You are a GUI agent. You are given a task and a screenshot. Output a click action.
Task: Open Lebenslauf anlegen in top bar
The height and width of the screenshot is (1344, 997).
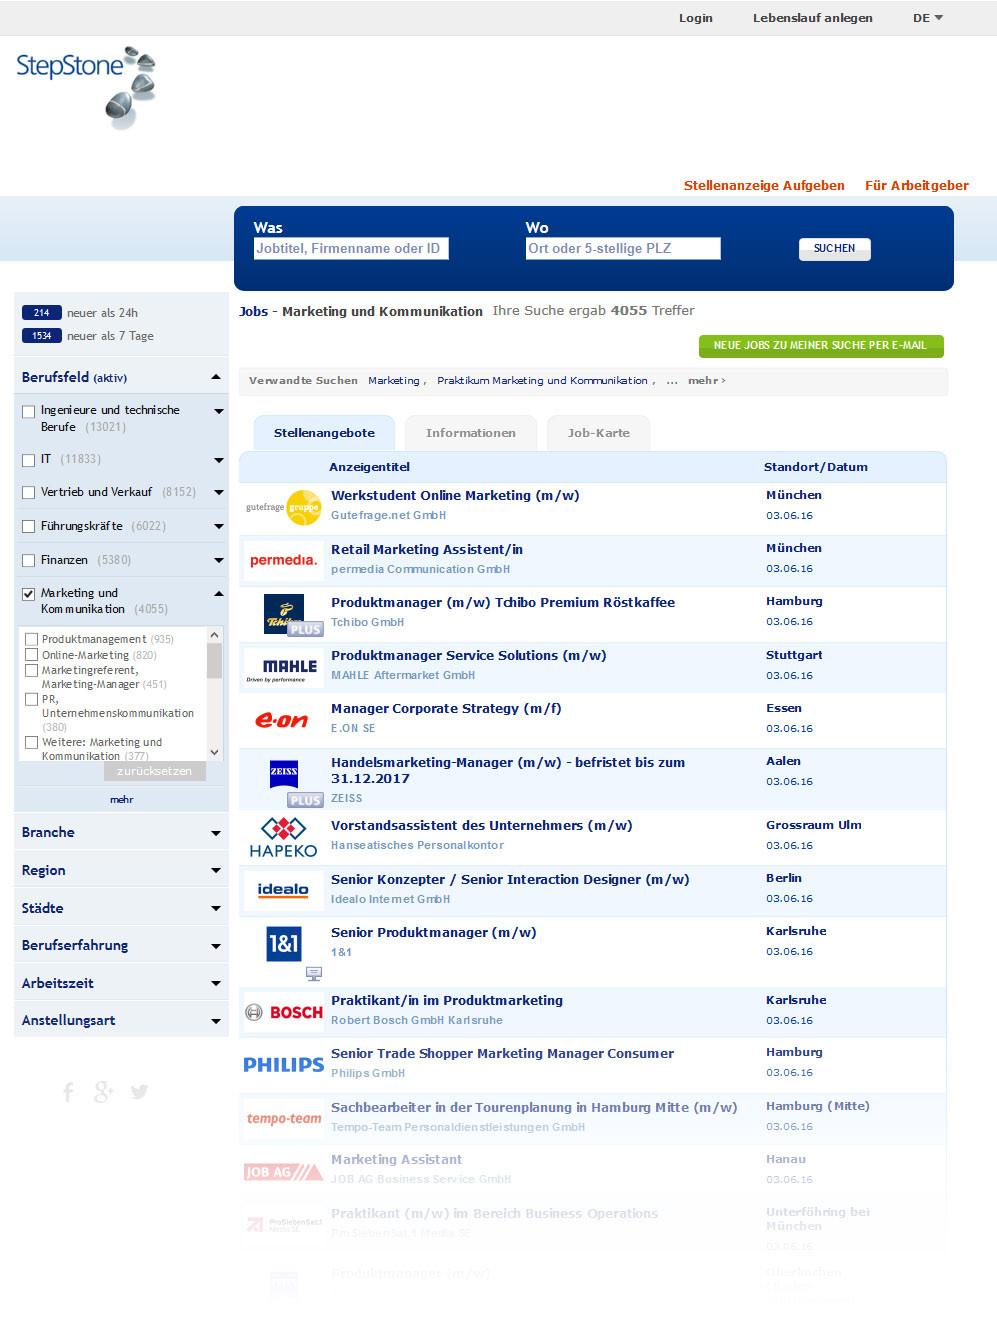point(813,18)
